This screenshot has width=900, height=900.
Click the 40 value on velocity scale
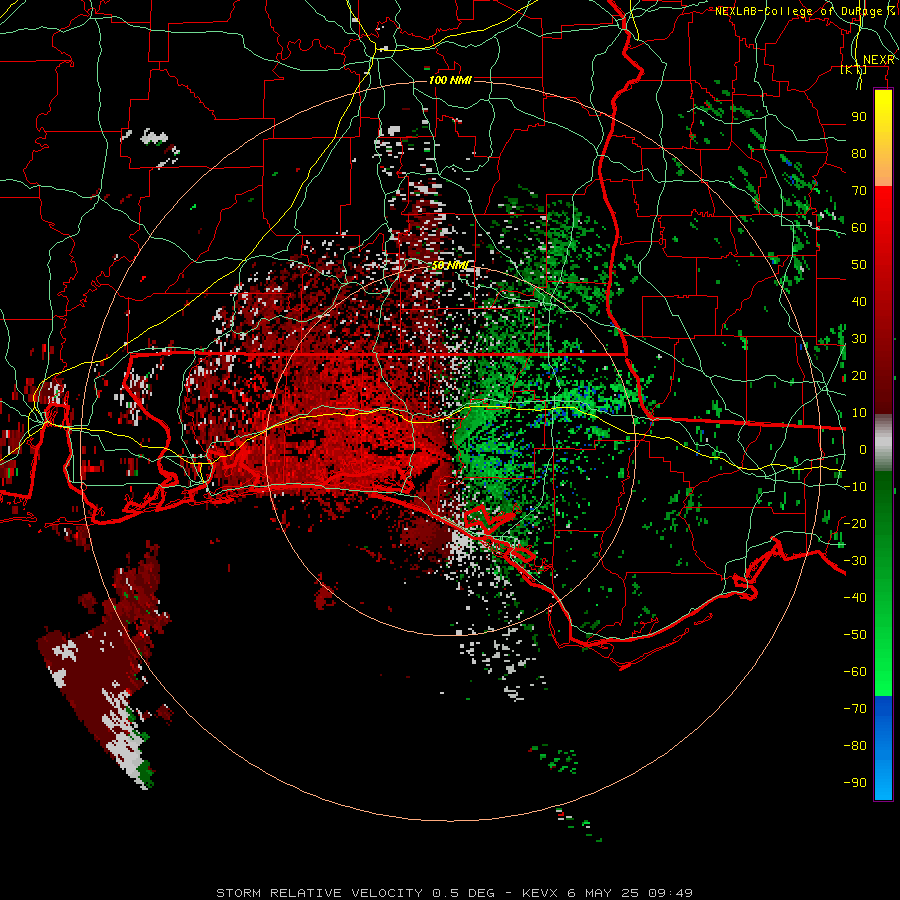tap(859, 302)
